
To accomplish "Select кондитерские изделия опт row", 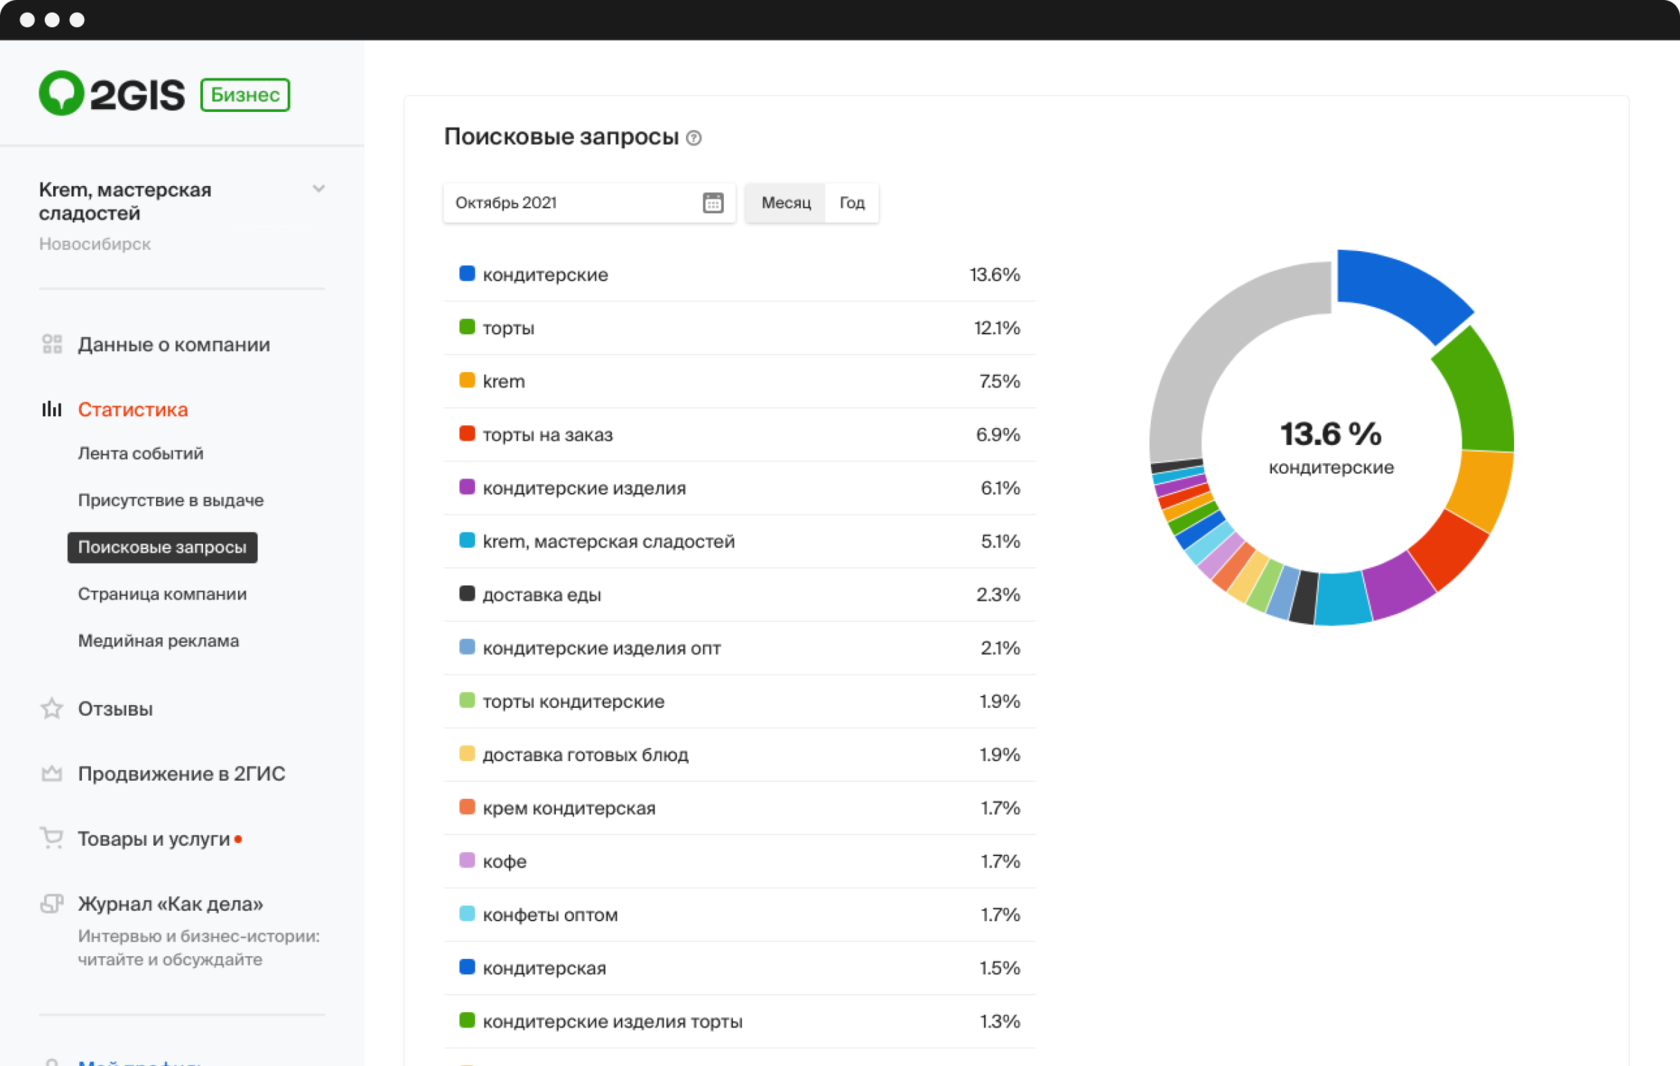I will pos(740,648).
